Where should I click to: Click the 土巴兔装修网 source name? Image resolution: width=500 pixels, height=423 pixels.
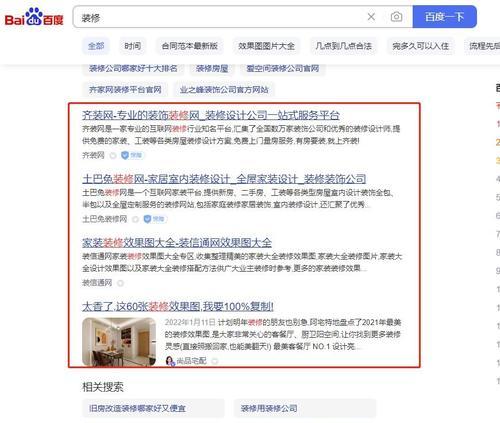tap(105, 219)
